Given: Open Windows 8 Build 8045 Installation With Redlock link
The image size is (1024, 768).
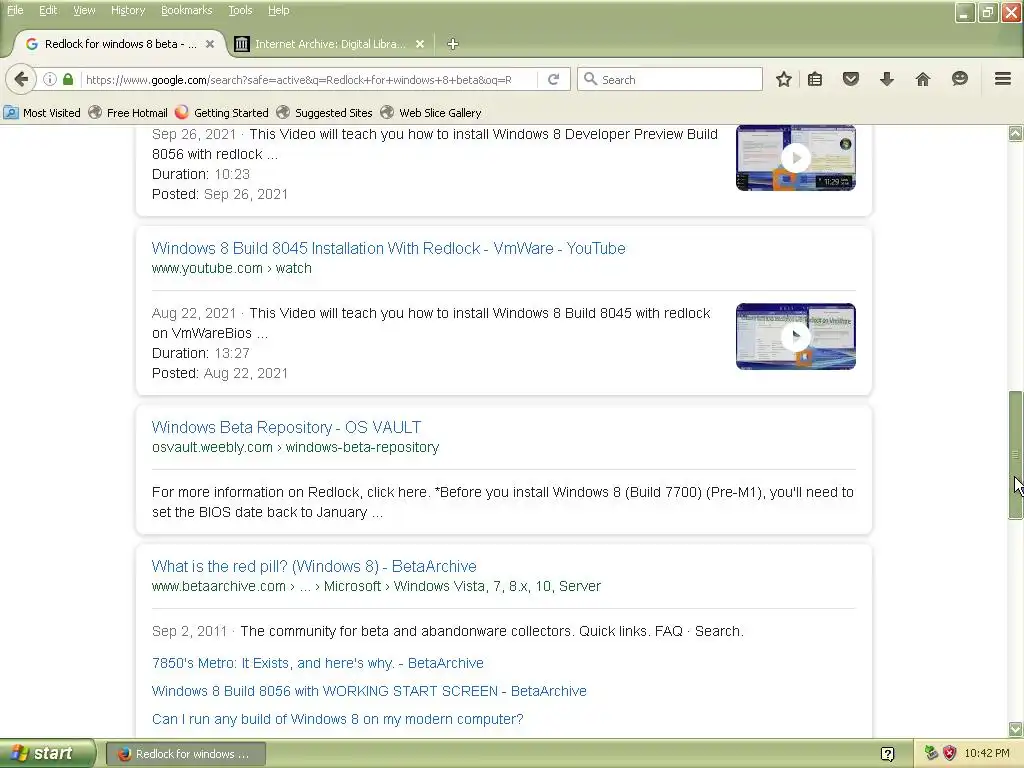Looking at the screenshot, I should click(389, 248).
